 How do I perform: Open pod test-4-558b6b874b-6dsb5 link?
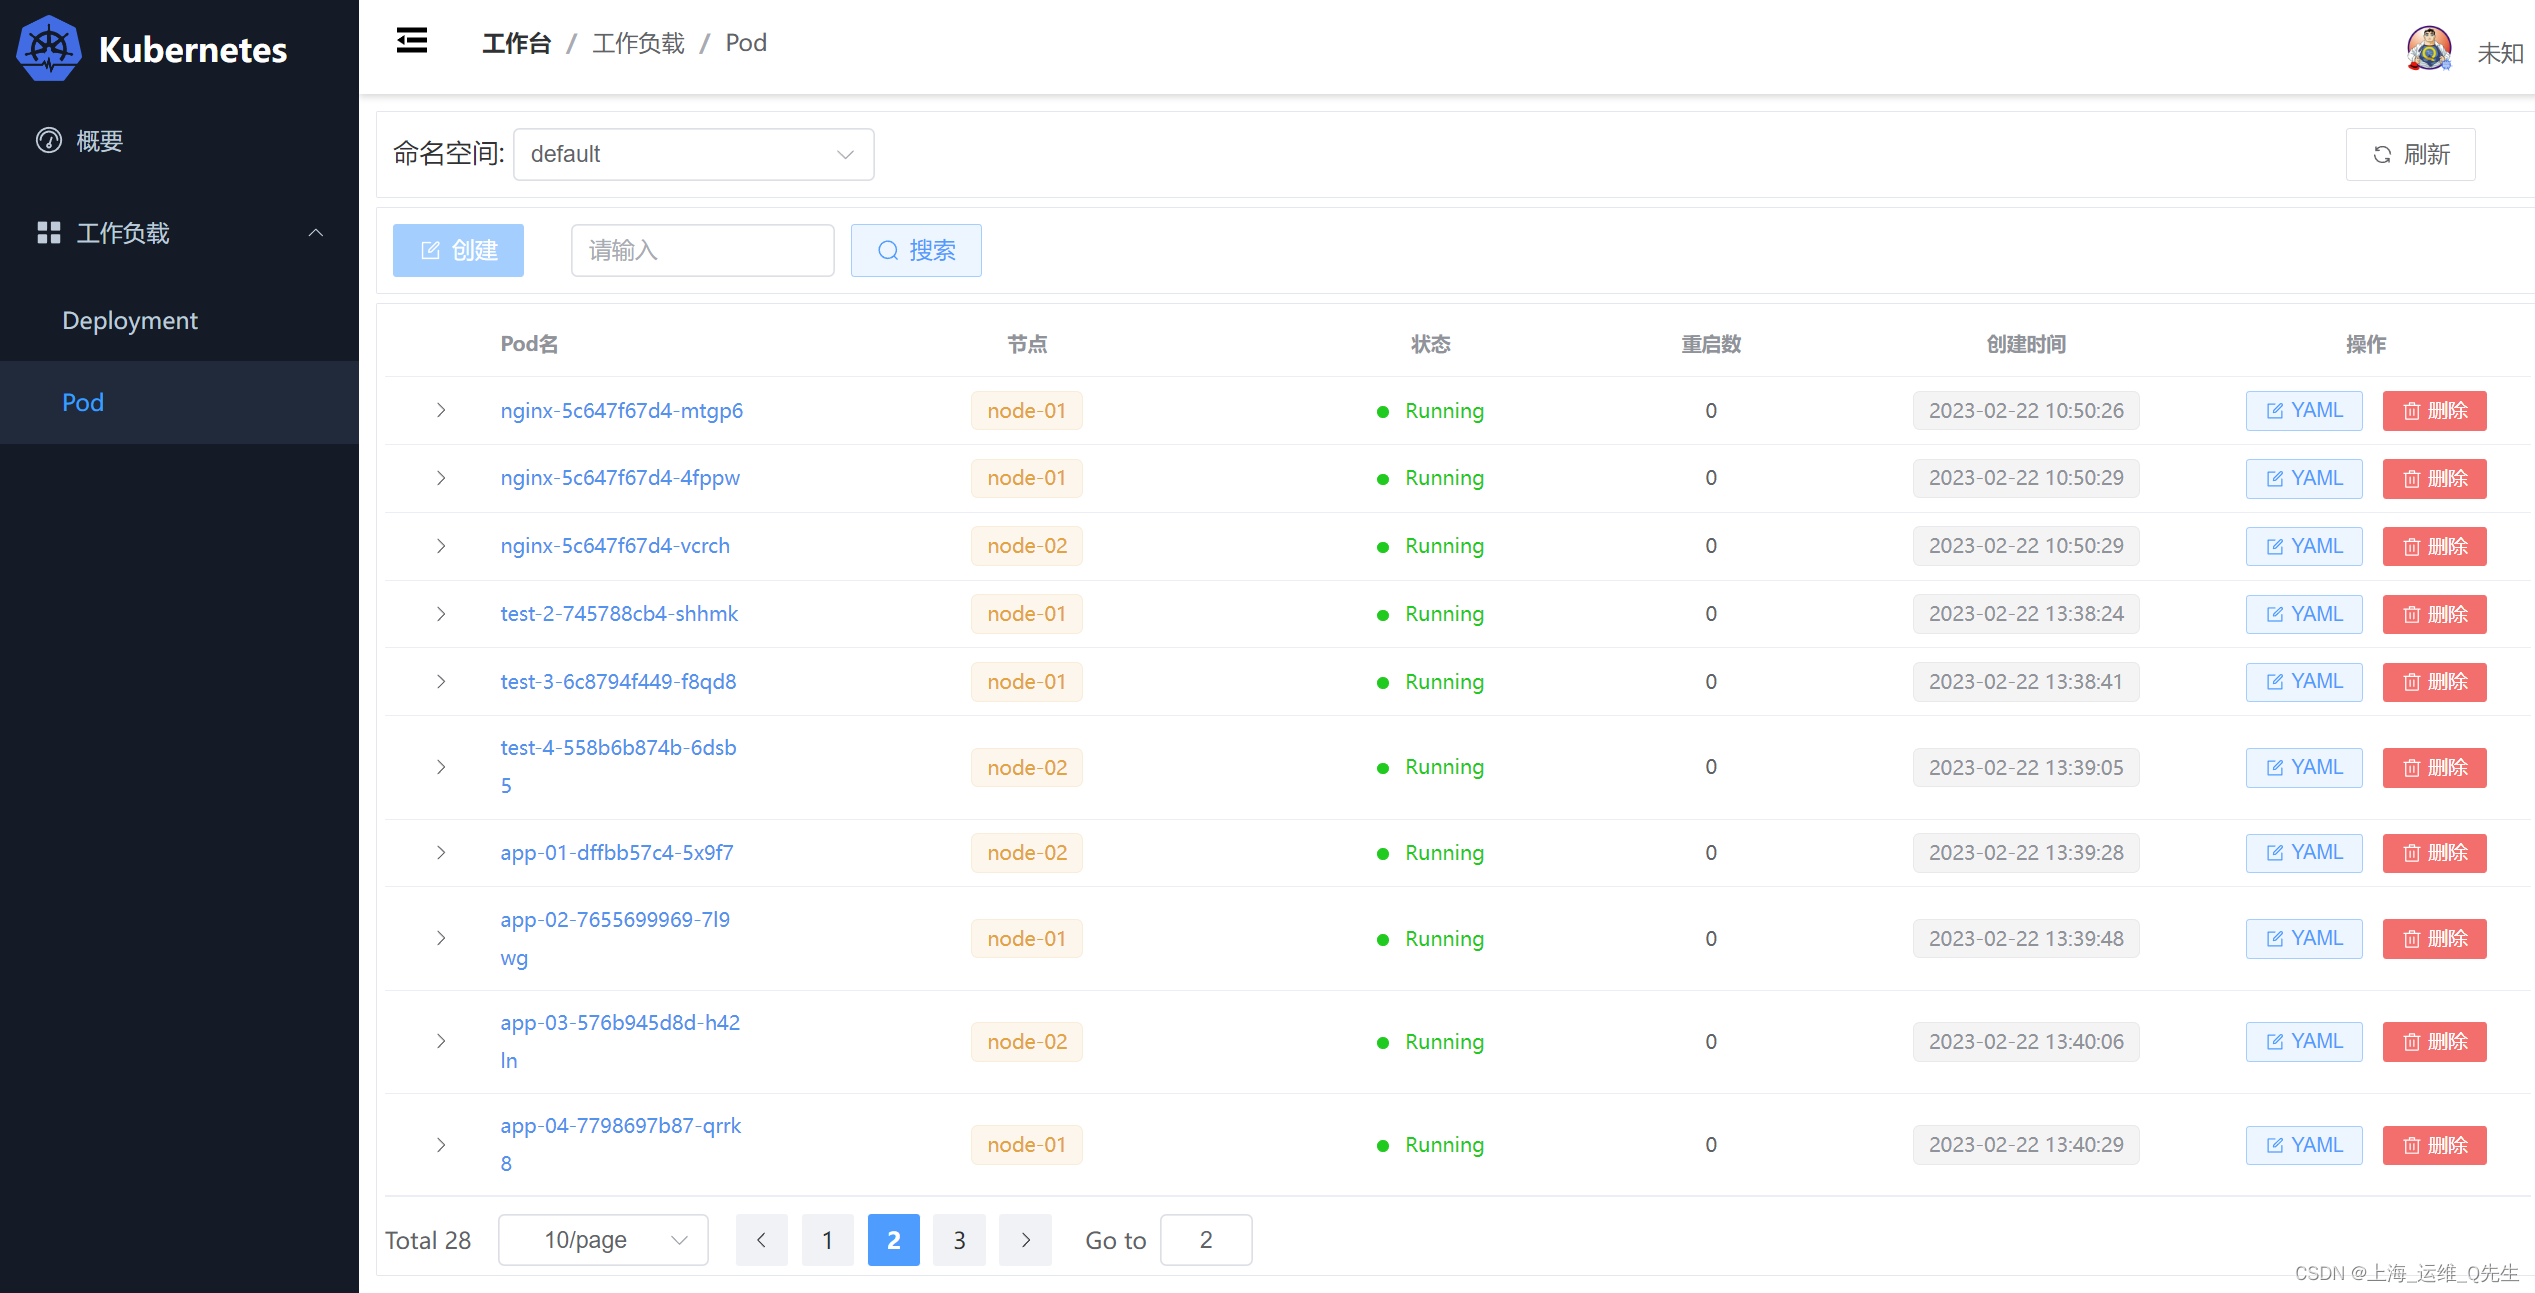tap(618, 767)
